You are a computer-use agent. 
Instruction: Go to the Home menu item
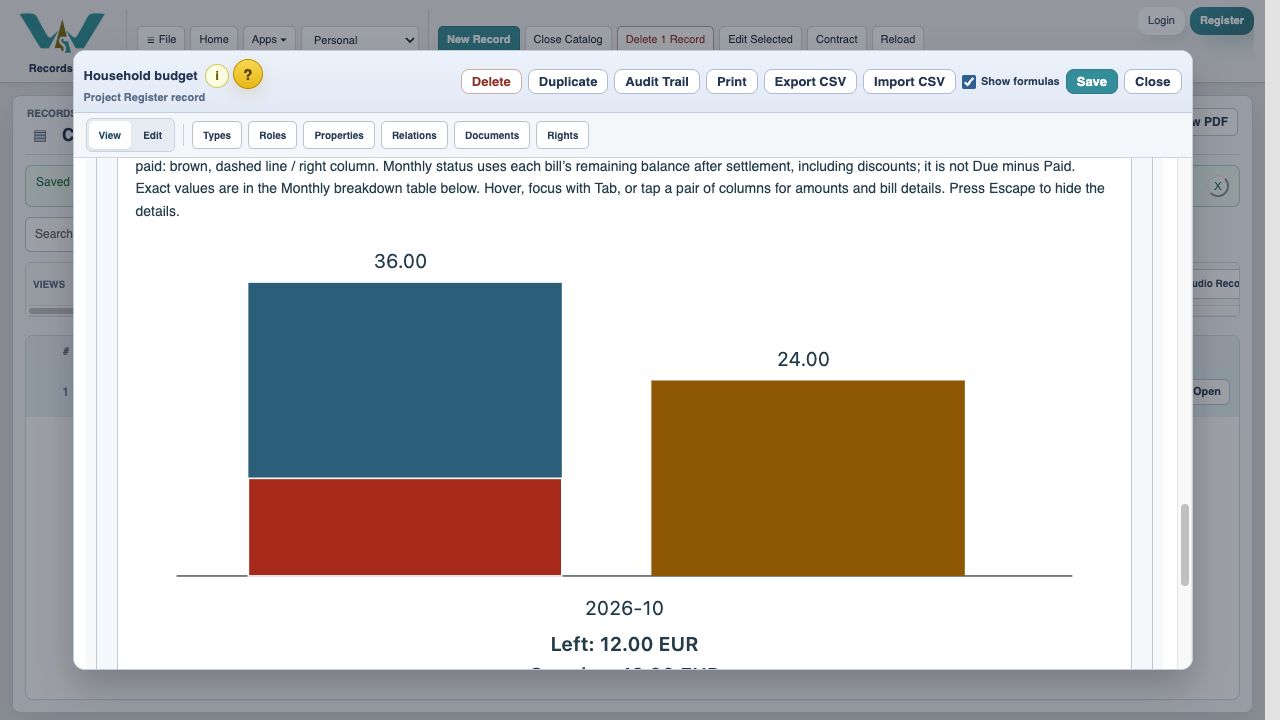[214, 39]
